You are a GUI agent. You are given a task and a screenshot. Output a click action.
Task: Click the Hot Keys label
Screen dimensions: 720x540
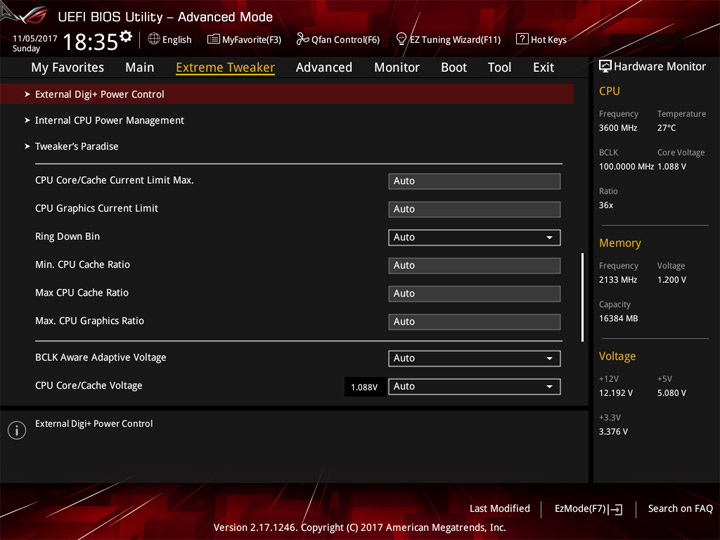tap(548, 39)
